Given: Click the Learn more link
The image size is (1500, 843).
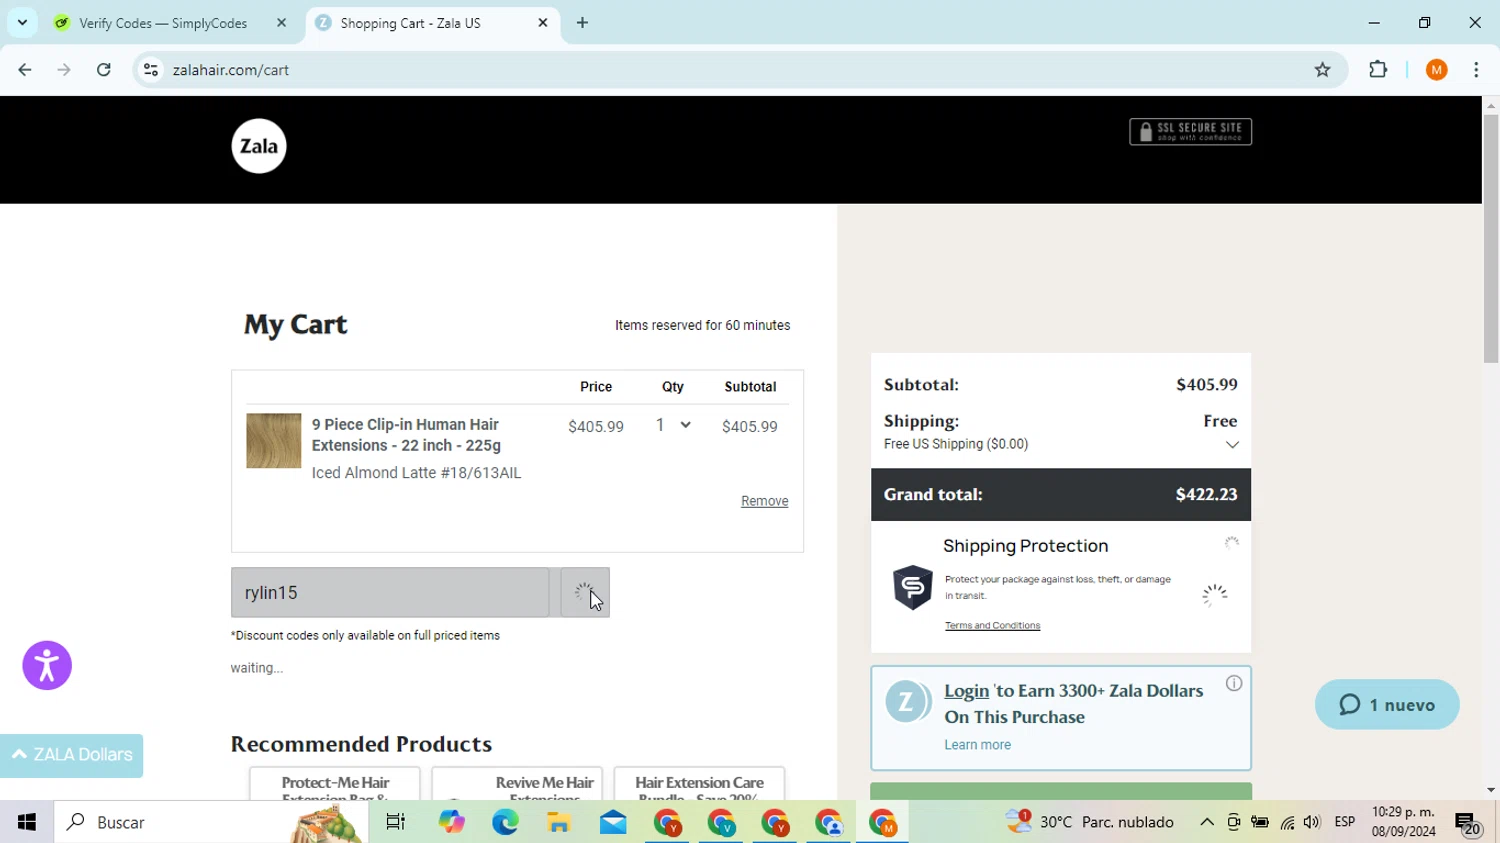Looking at the screenshot, I should coord(977,745).
